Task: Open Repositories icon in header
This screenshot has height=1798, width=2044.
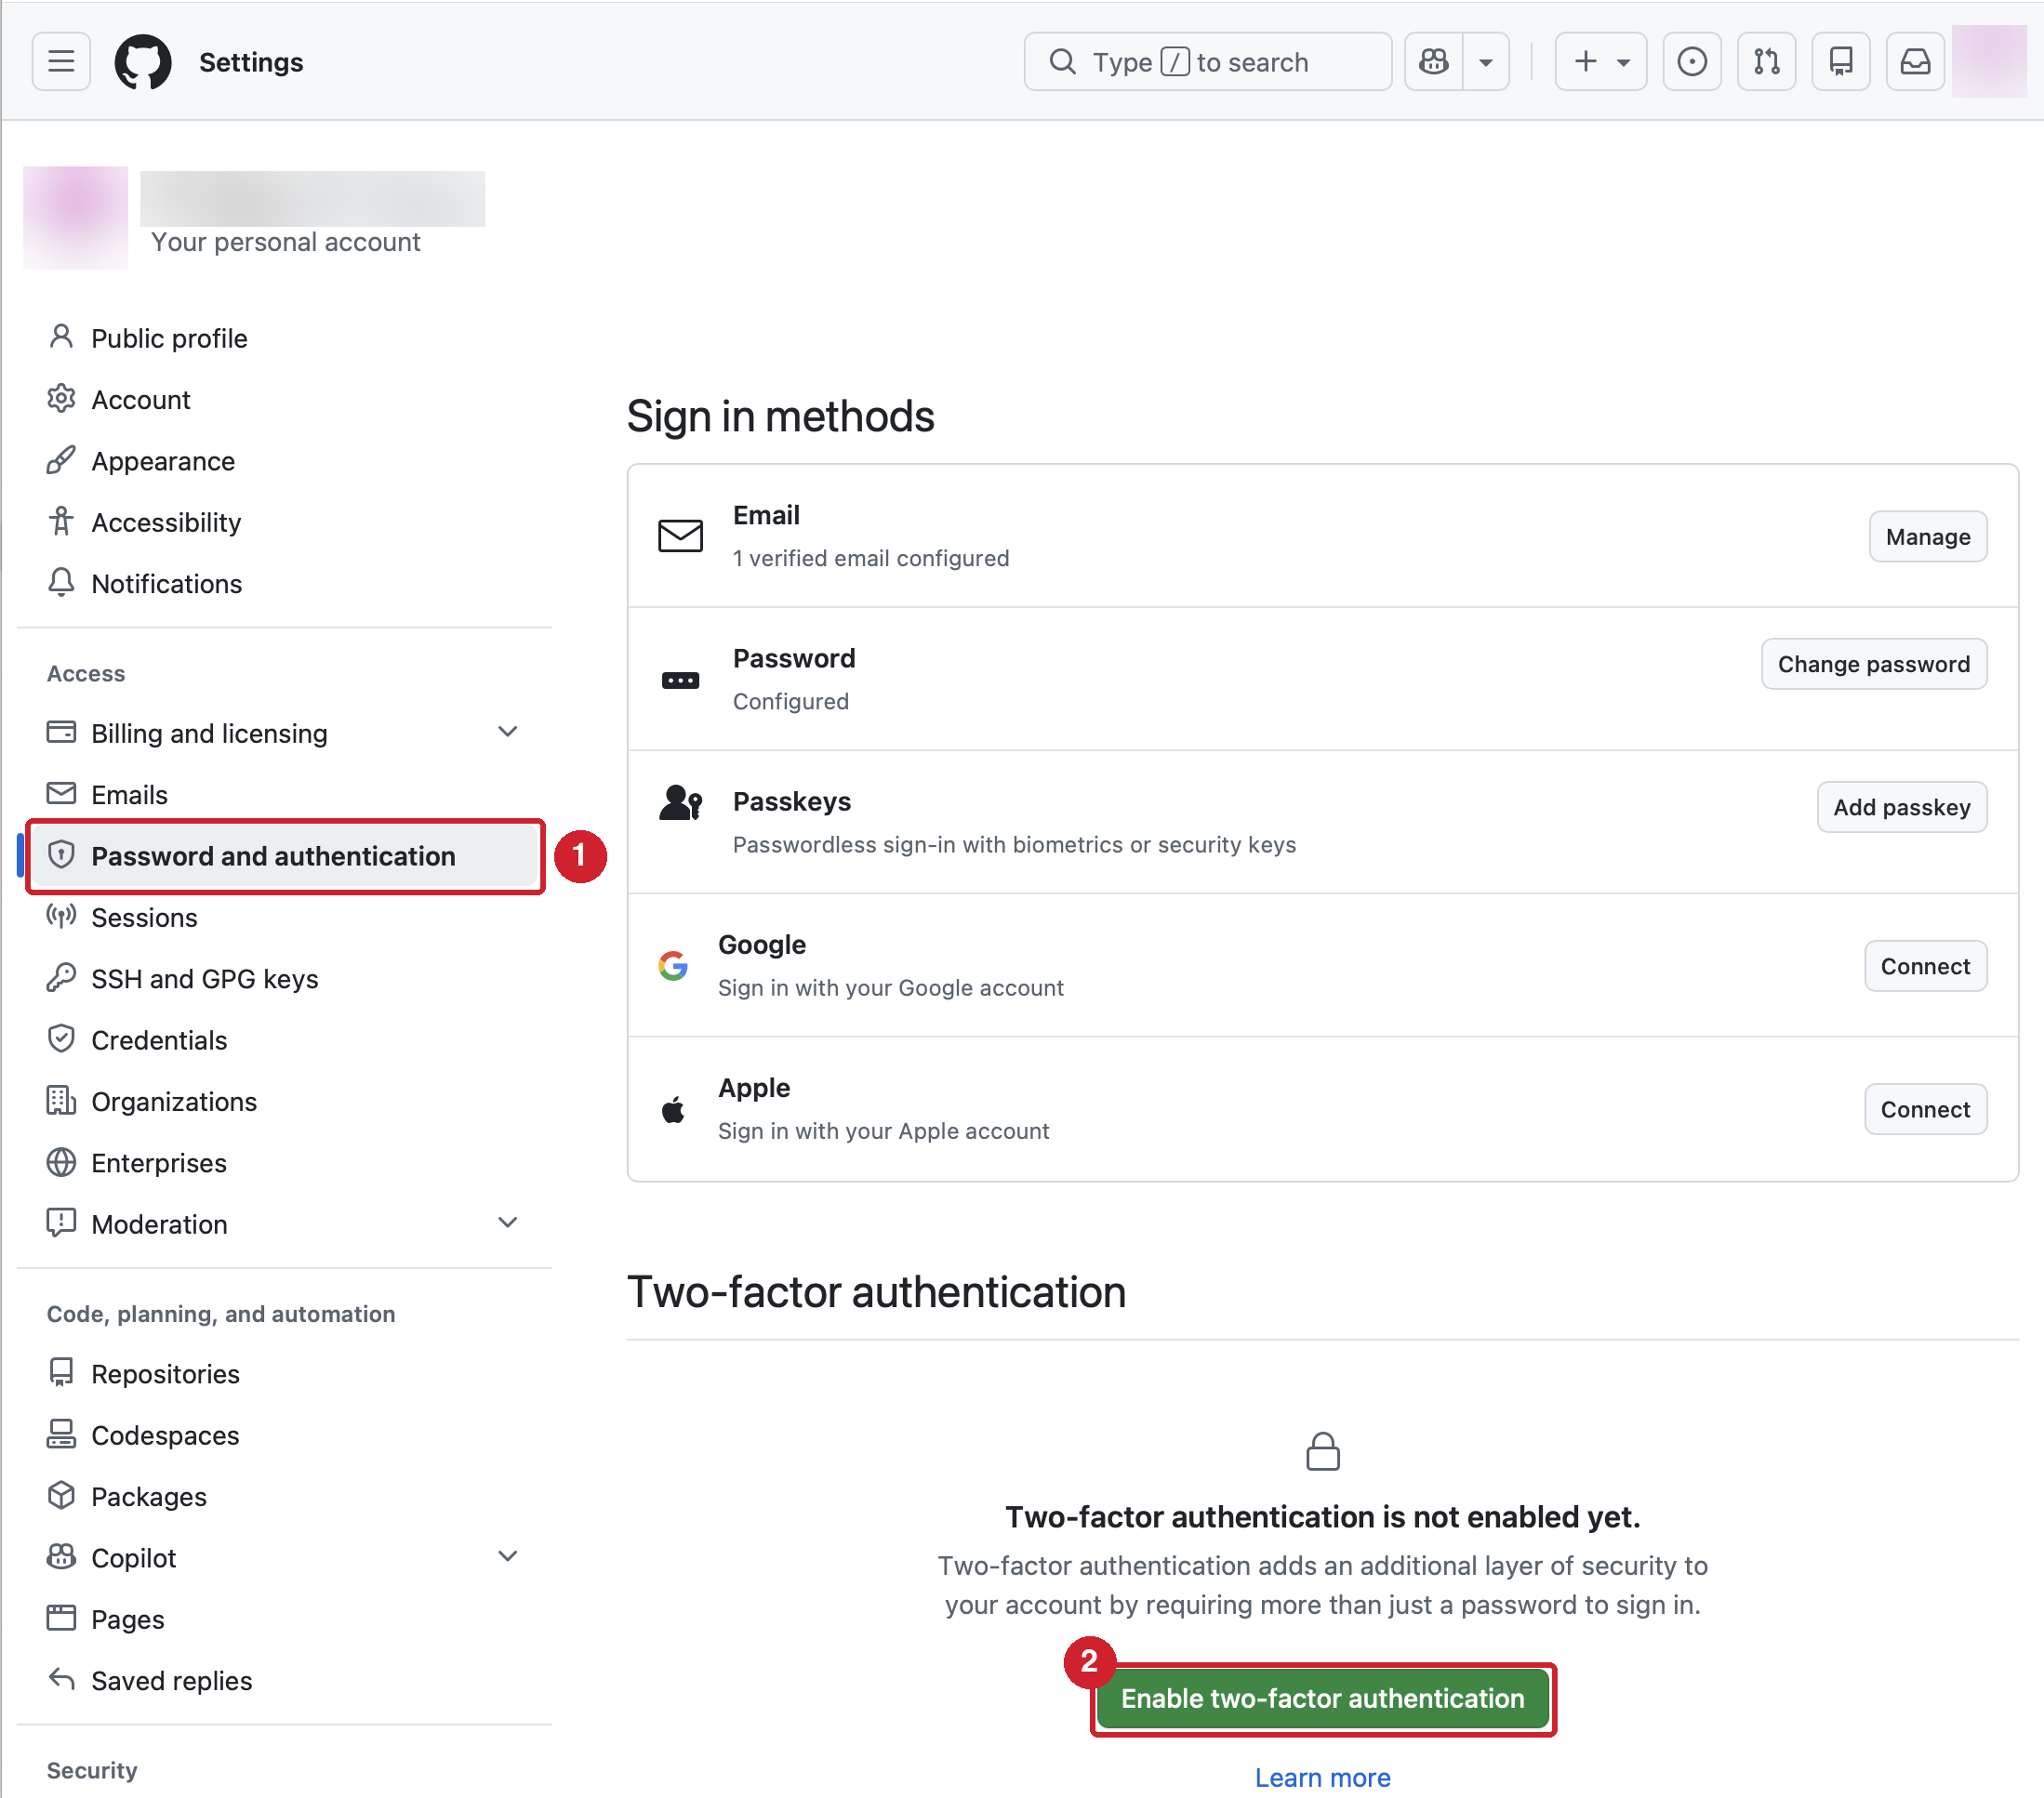Action: coord(1841,62)
